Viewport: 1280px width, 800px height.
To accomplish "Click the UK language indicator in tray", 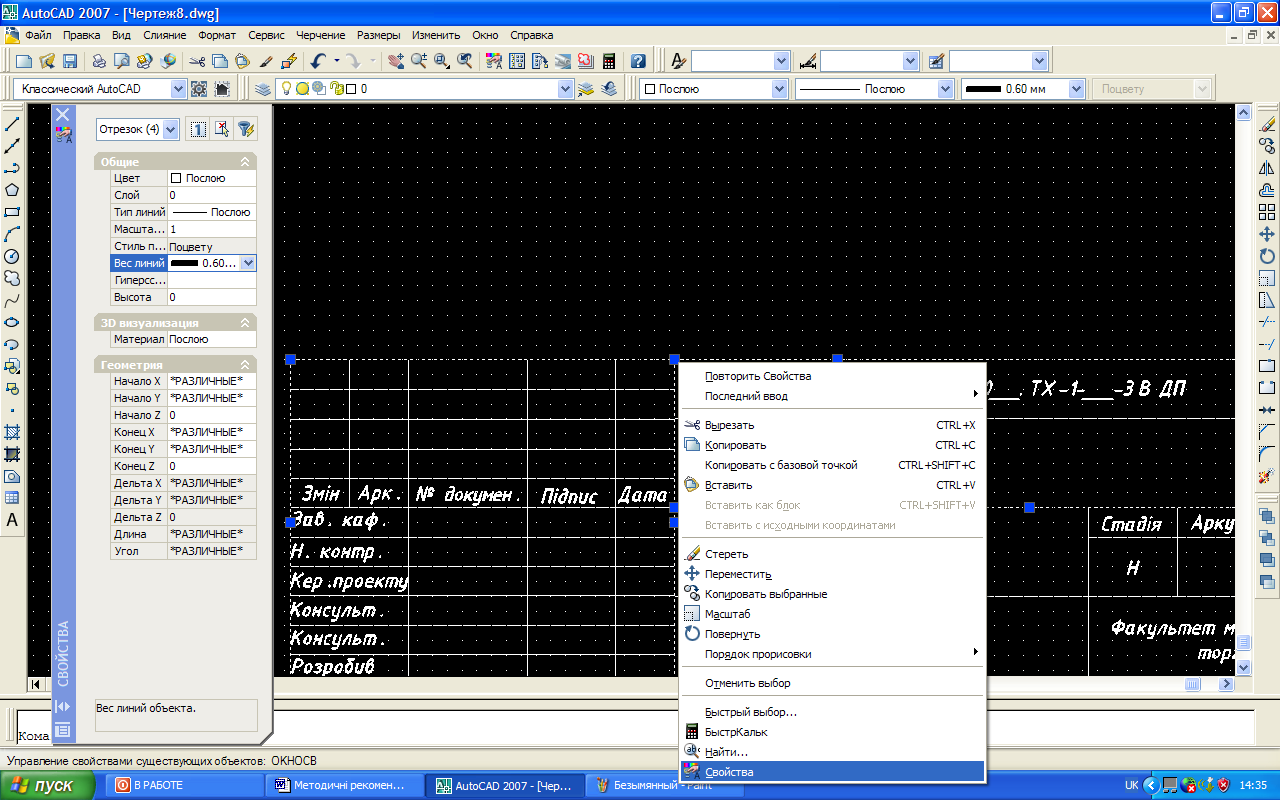I will point(1132,785).
